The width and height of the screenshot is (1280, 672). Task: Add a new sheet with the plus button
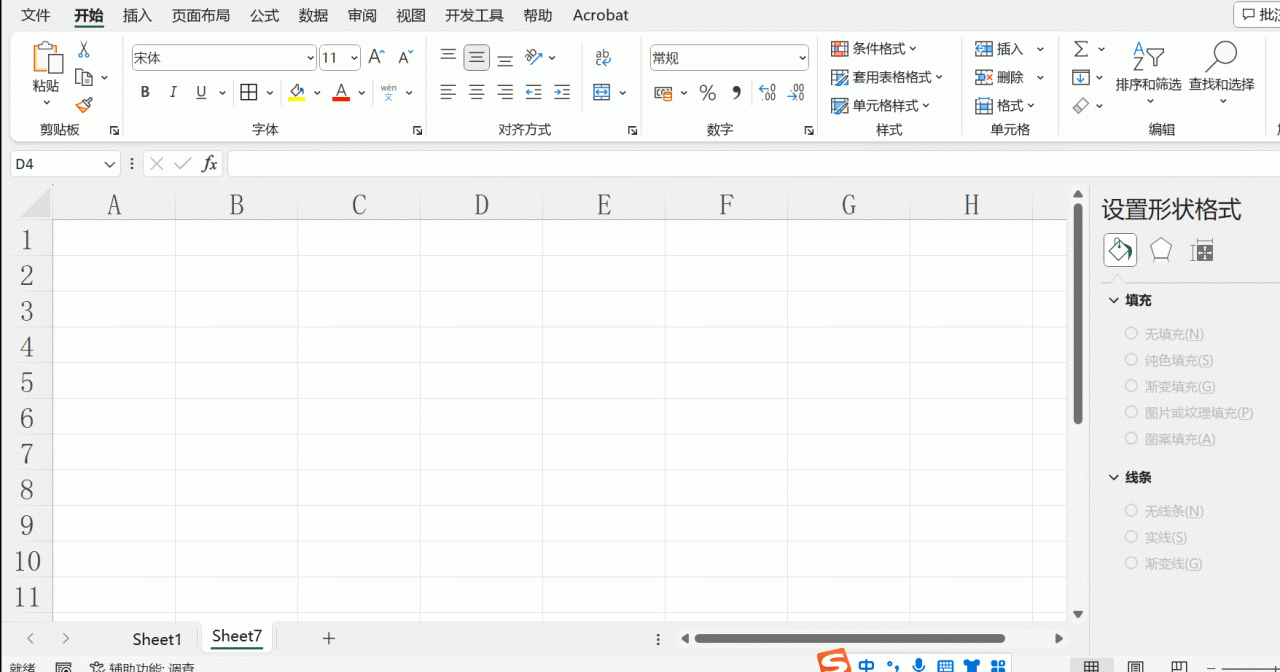coord(329,638)
